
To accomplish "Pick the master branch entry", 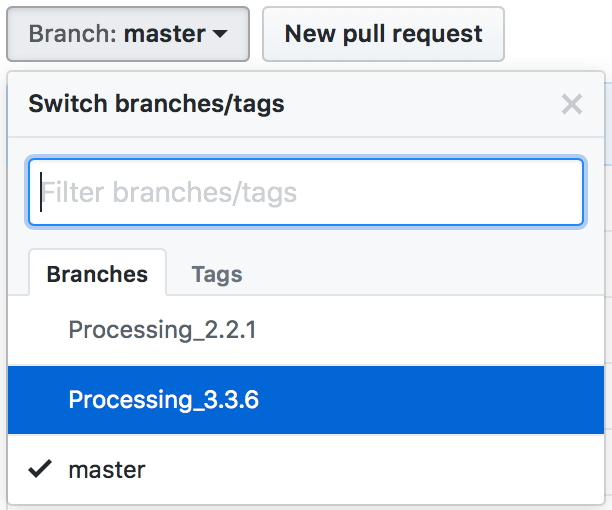I will point(306,469).
